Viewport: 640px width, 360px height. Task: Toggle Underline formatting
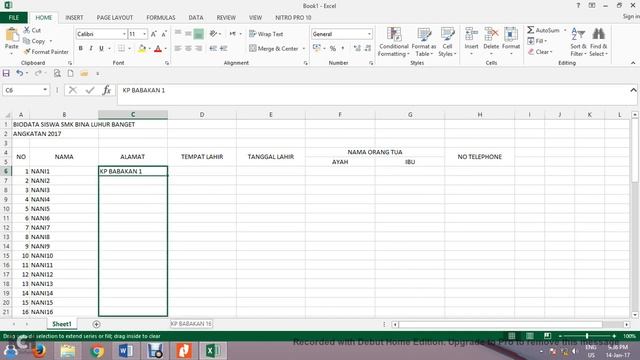(x=101, y=48)
